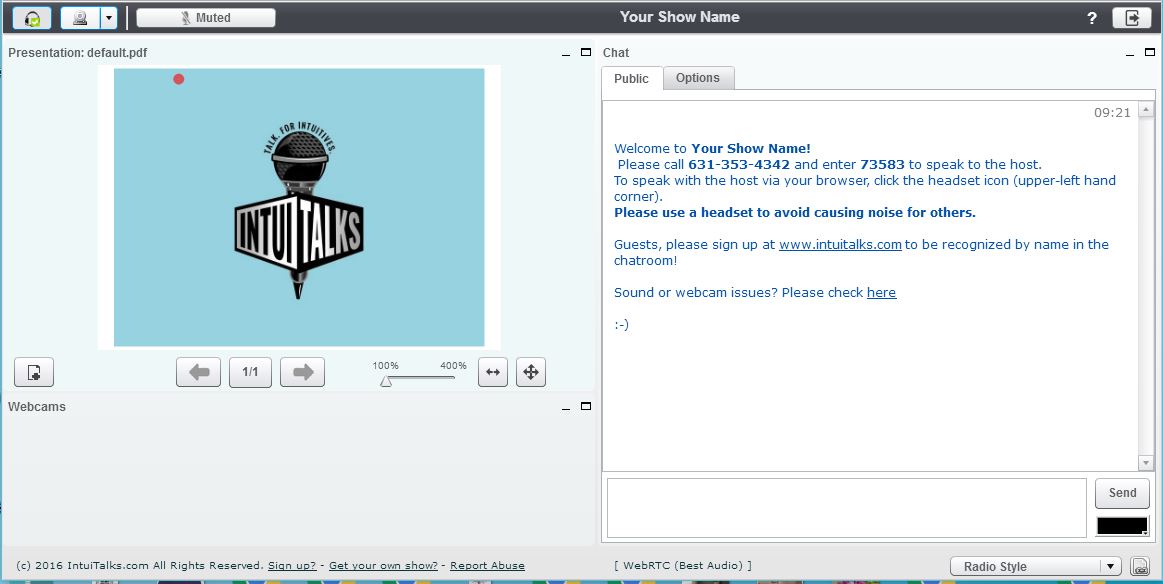Maximize the Presentation panel
Image resolution: width=1163 pixels, height=584 pixels.
coord(586,53)
